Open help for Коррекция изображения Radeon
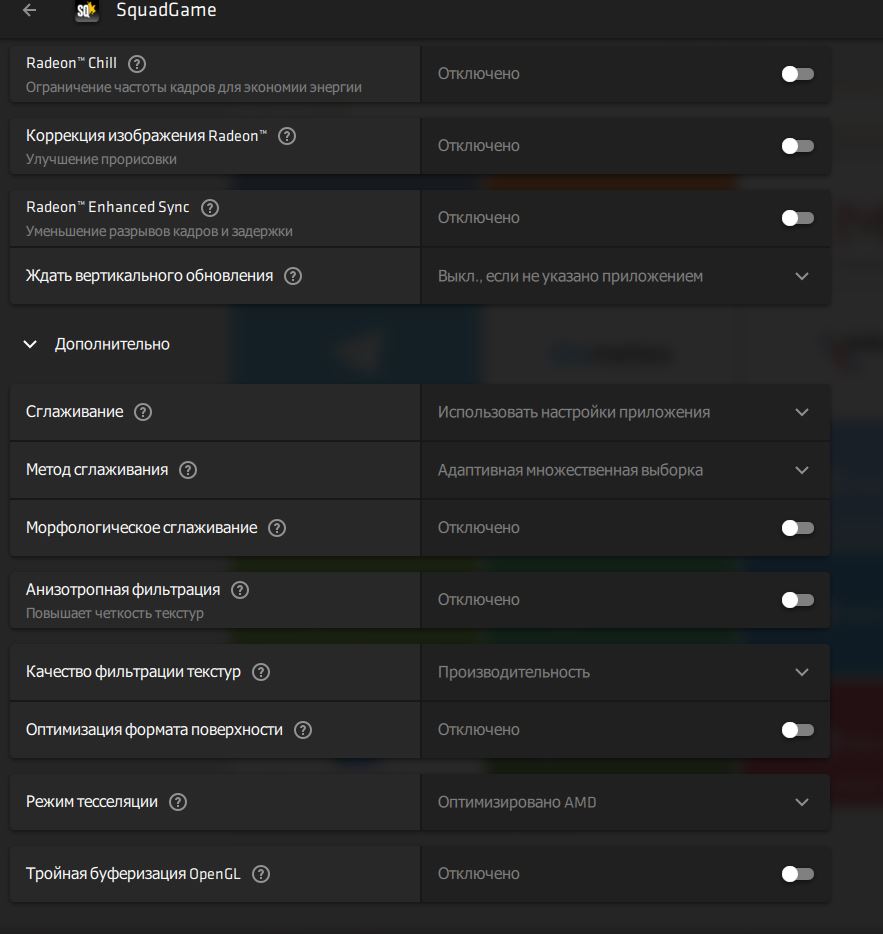The height and width of the screenshot is (934, 883). pyautogui.click(x=287, y=136)
